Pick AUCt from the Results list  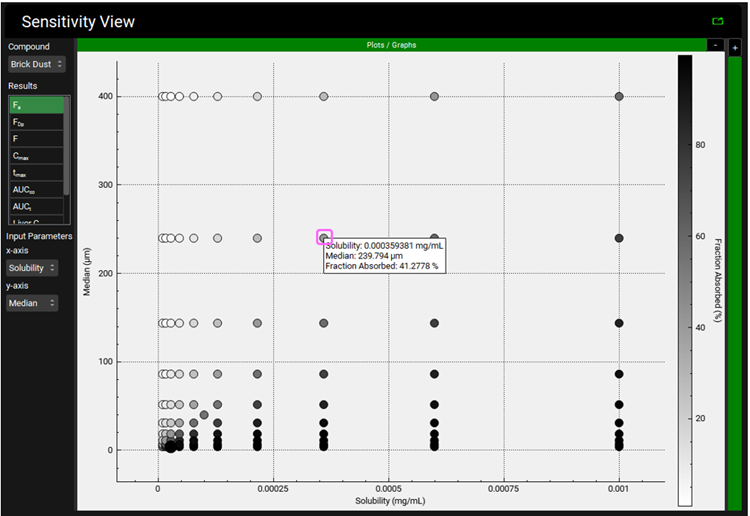point(35,206)
